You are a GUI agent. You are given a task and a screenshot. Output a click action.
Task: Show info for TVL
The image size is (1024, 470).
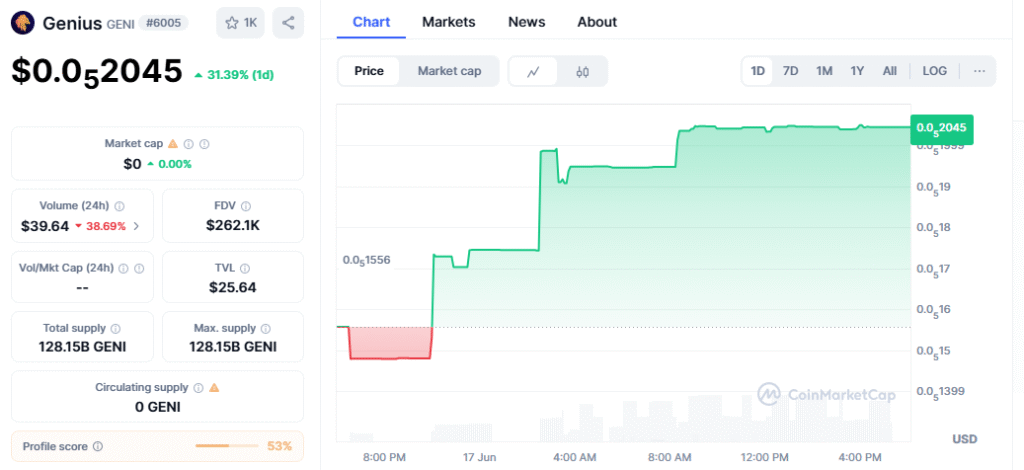(x=245, y=268)
